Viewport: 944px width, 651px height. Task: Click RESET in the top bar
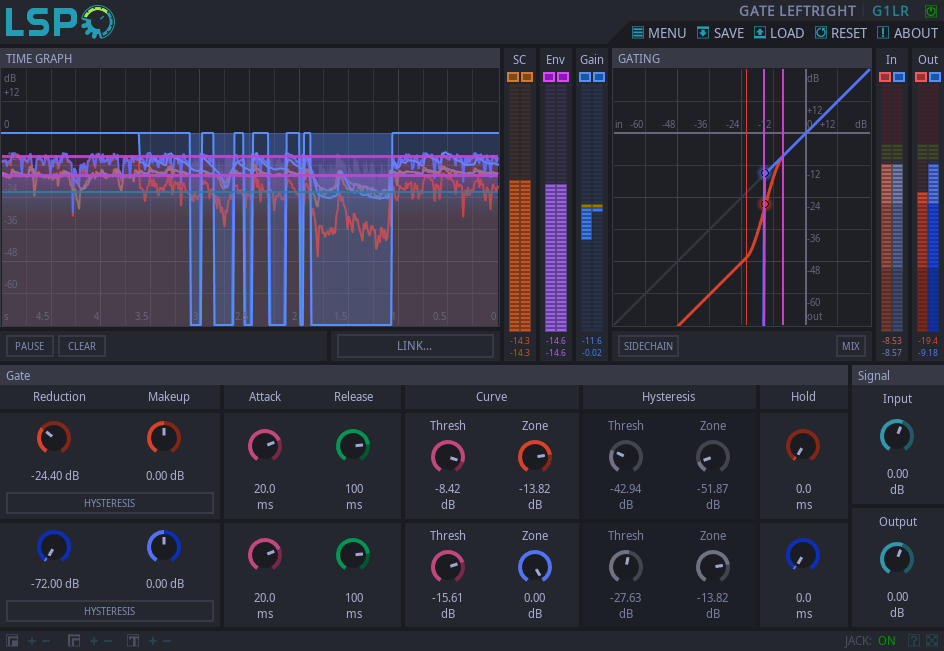(x=840, y=33)
